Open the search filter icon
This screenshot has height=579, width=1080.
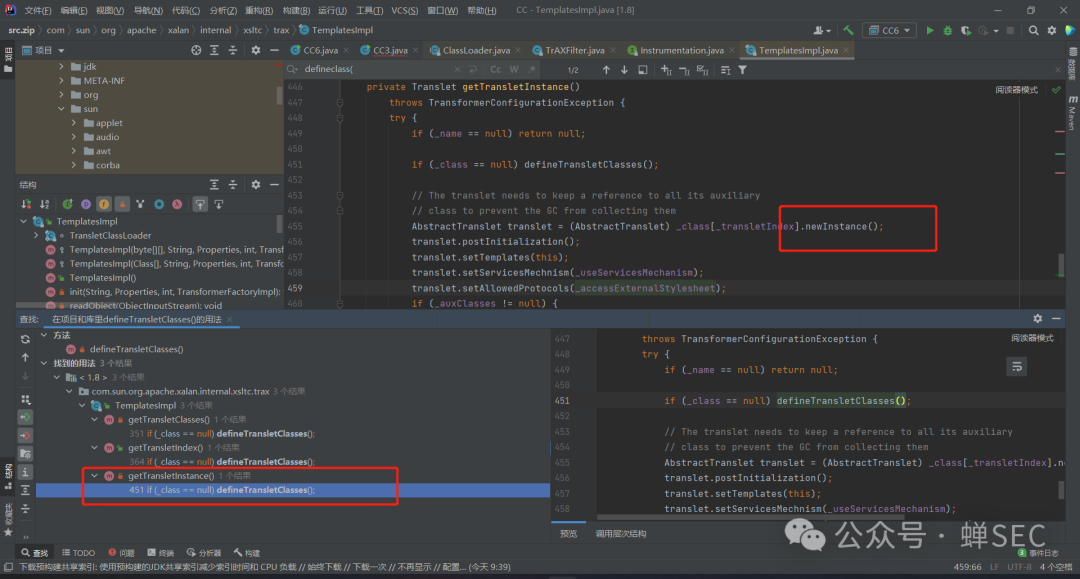pyautogui.click(x=743, y=68)
